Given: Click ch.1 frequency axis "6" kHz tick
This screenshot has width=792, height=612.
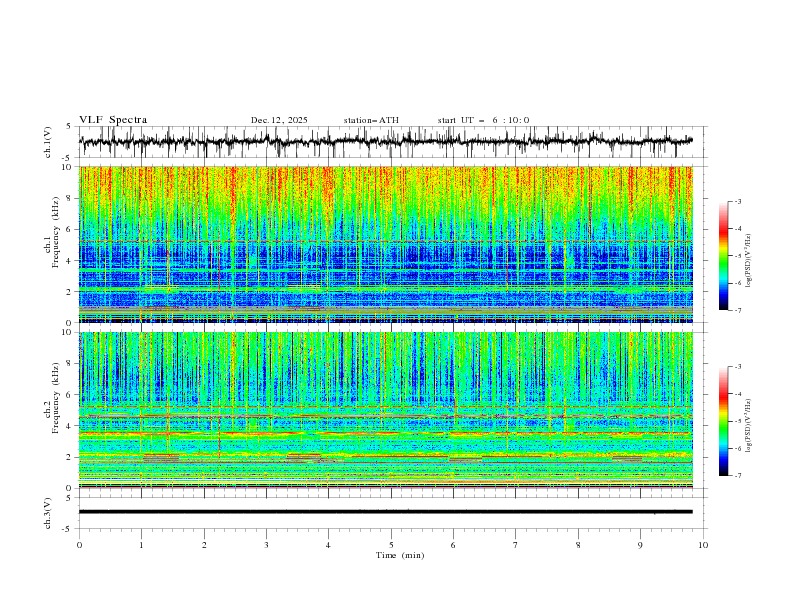Looking at the screenshot, I should 71,230.
